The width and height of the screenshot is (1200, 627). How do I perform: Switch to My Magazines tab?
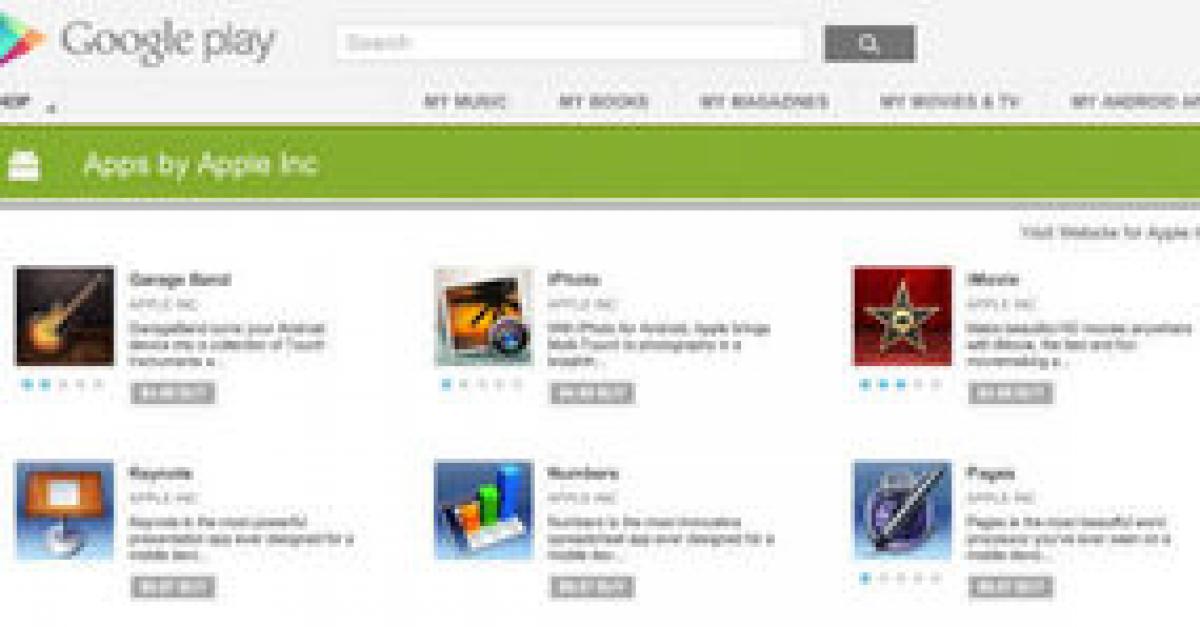(x=764, y=102)
